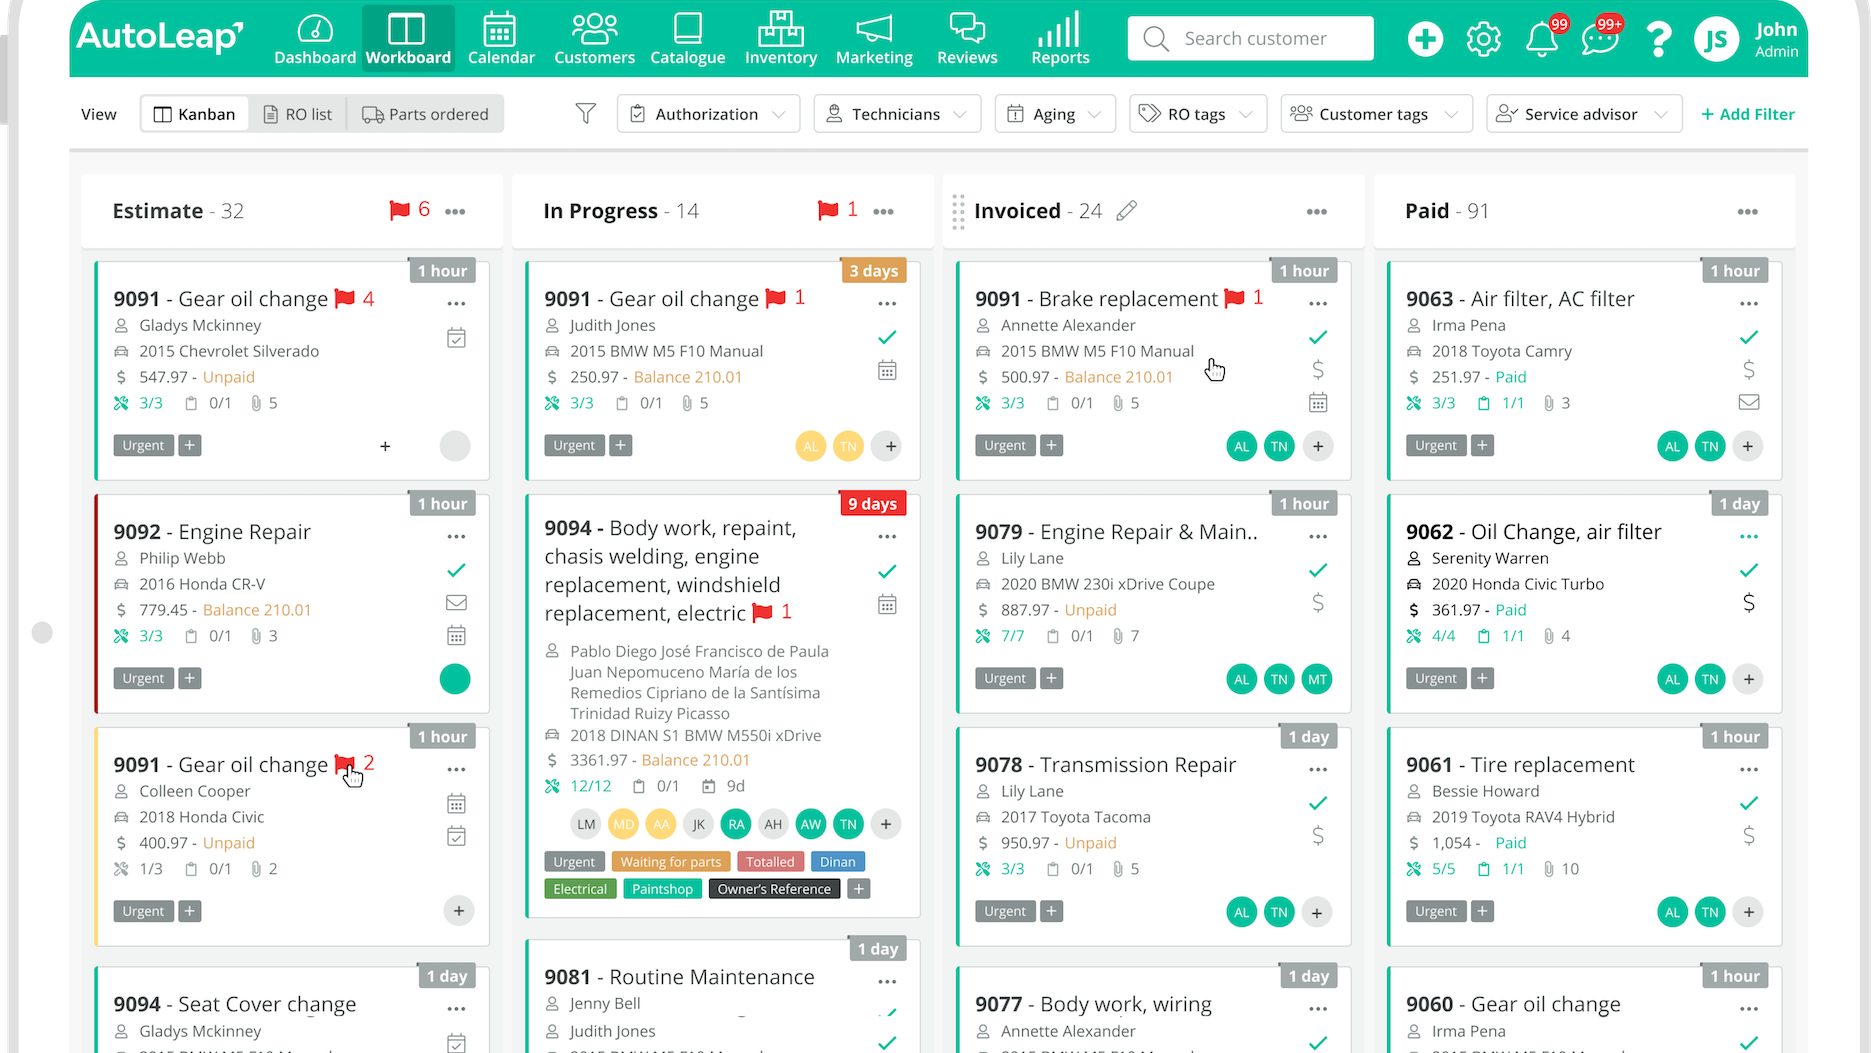Click the yellow AL technician avatar on Judith Jones card
The image size is (1871, 1053).
(x=810, y=446)
